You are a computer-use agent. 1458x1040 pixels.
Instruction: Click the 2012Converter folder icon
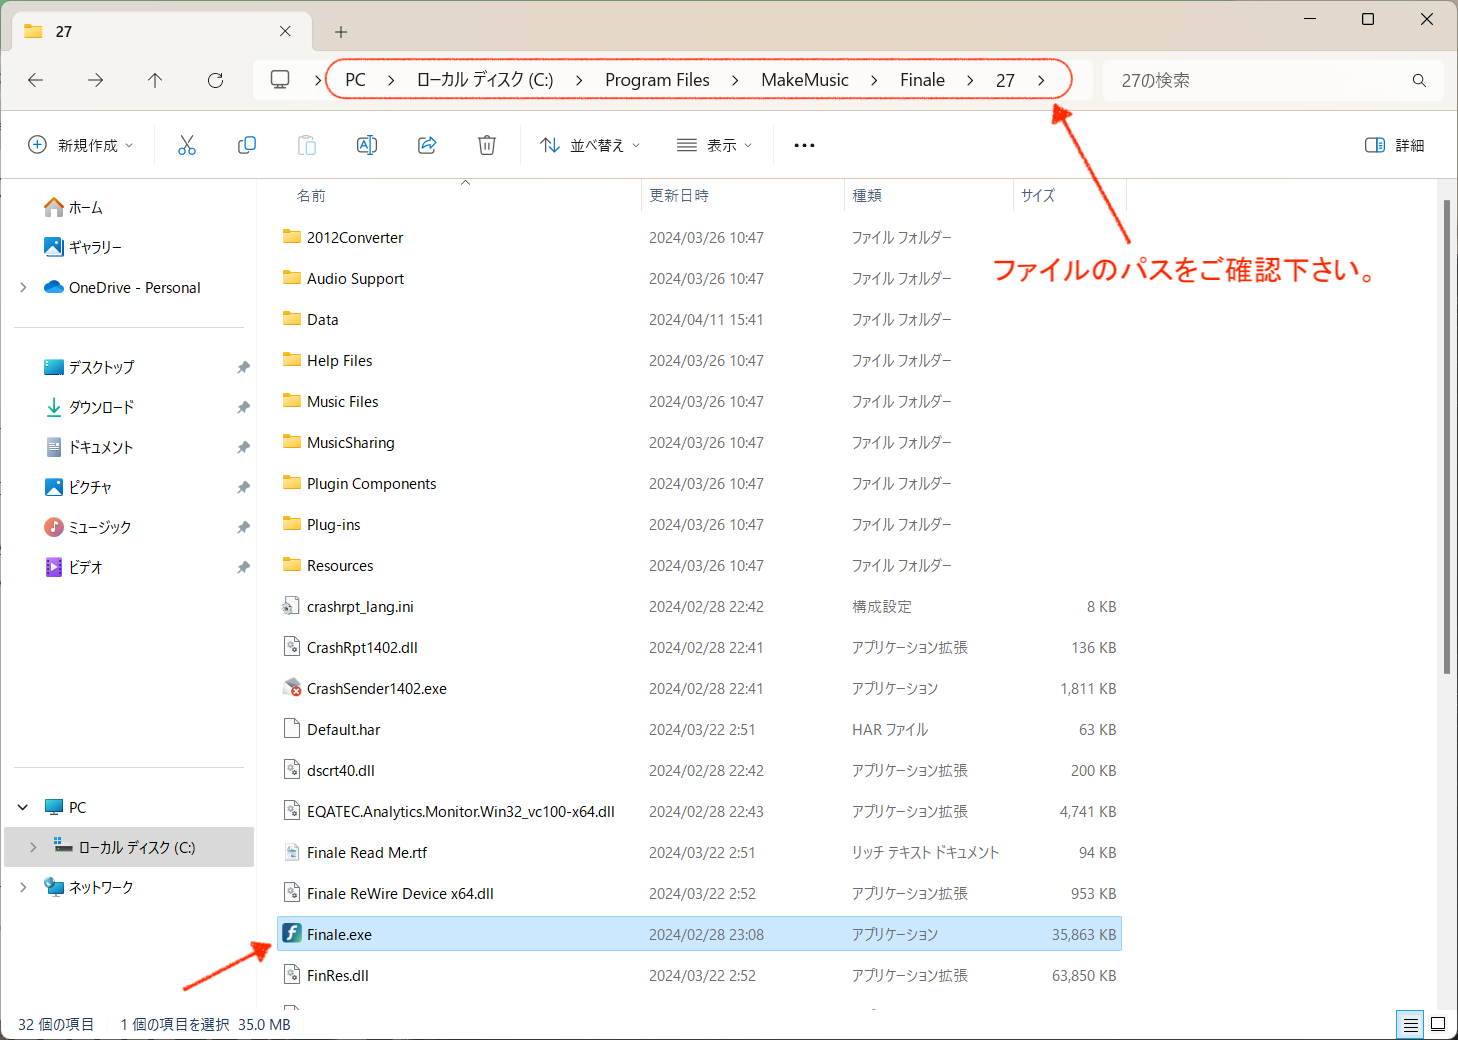point(292,237)
